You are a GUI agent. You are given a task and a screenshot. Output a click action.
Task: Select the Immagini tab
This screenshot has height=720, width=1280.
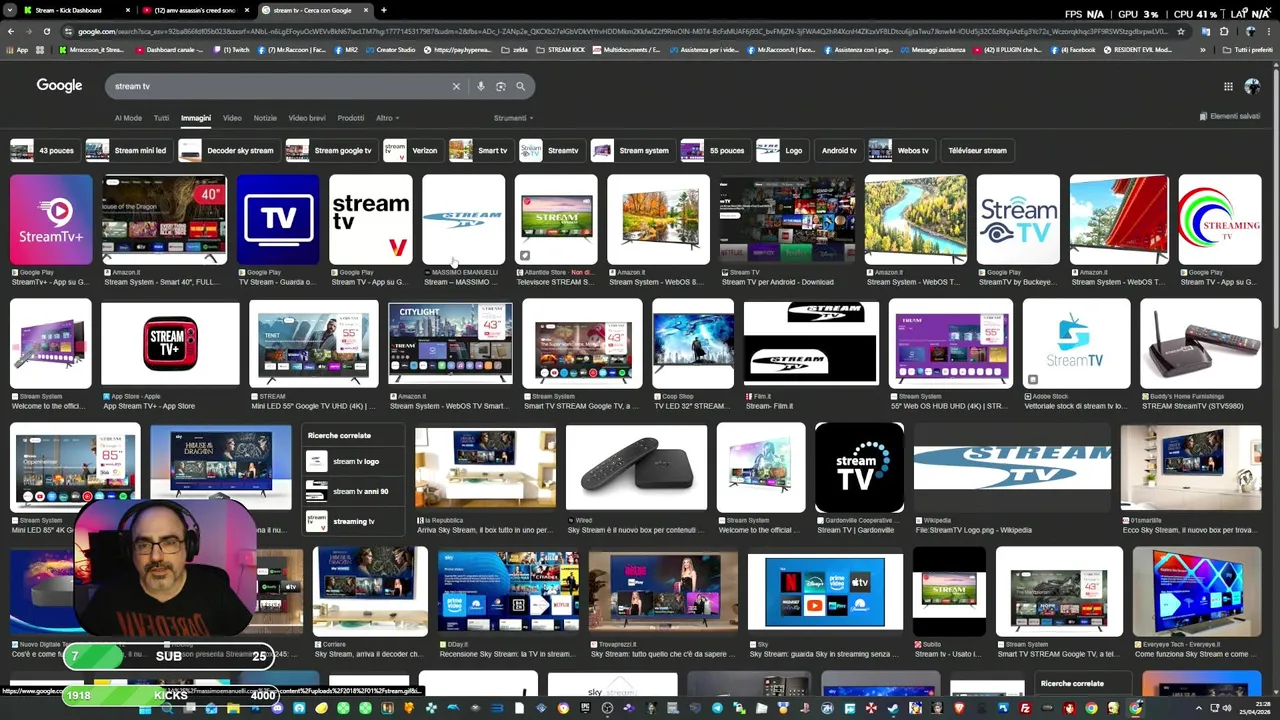(x=196, y=118)
